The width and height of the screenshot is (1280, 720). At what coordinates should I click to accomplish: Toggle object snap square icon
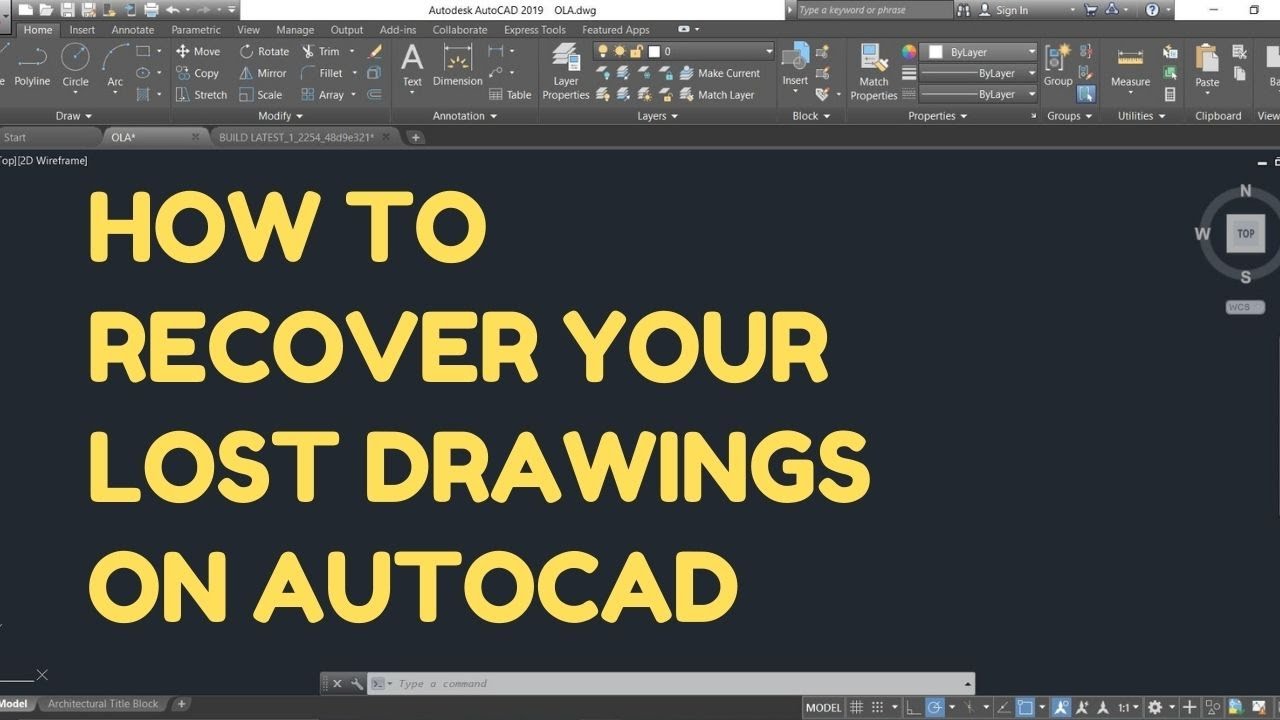1025,708
